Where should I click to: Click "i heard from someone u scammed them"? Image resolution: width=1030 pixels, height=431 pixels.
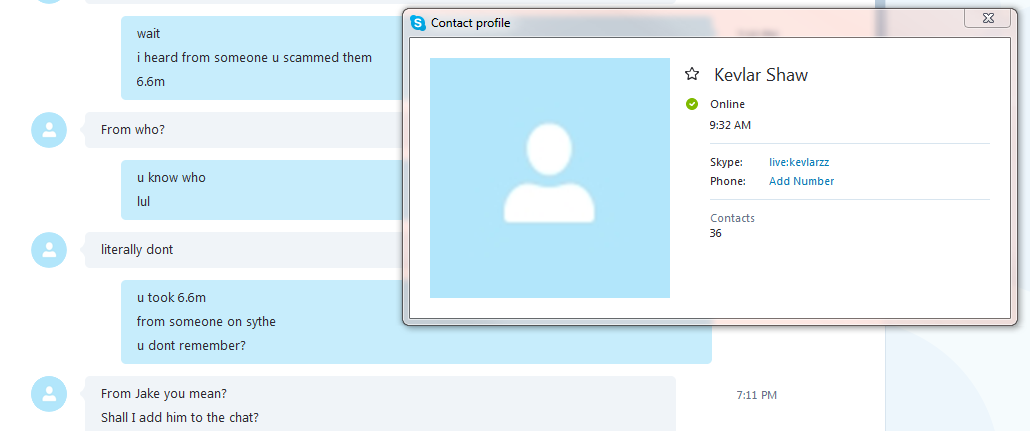click(x=254, y=58)
